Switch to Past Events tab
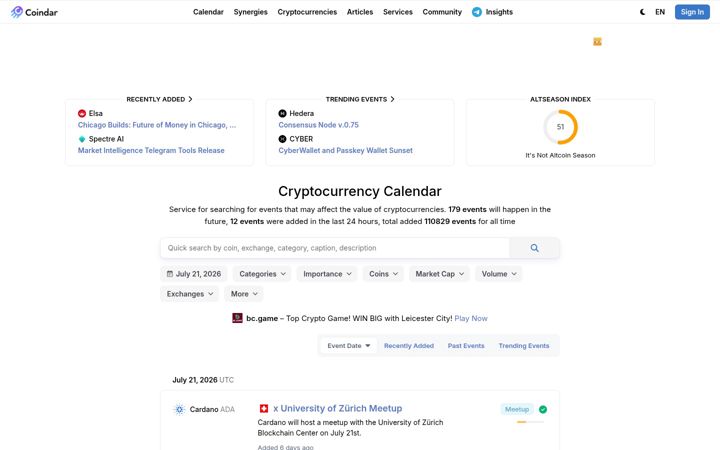 point(466,346)
